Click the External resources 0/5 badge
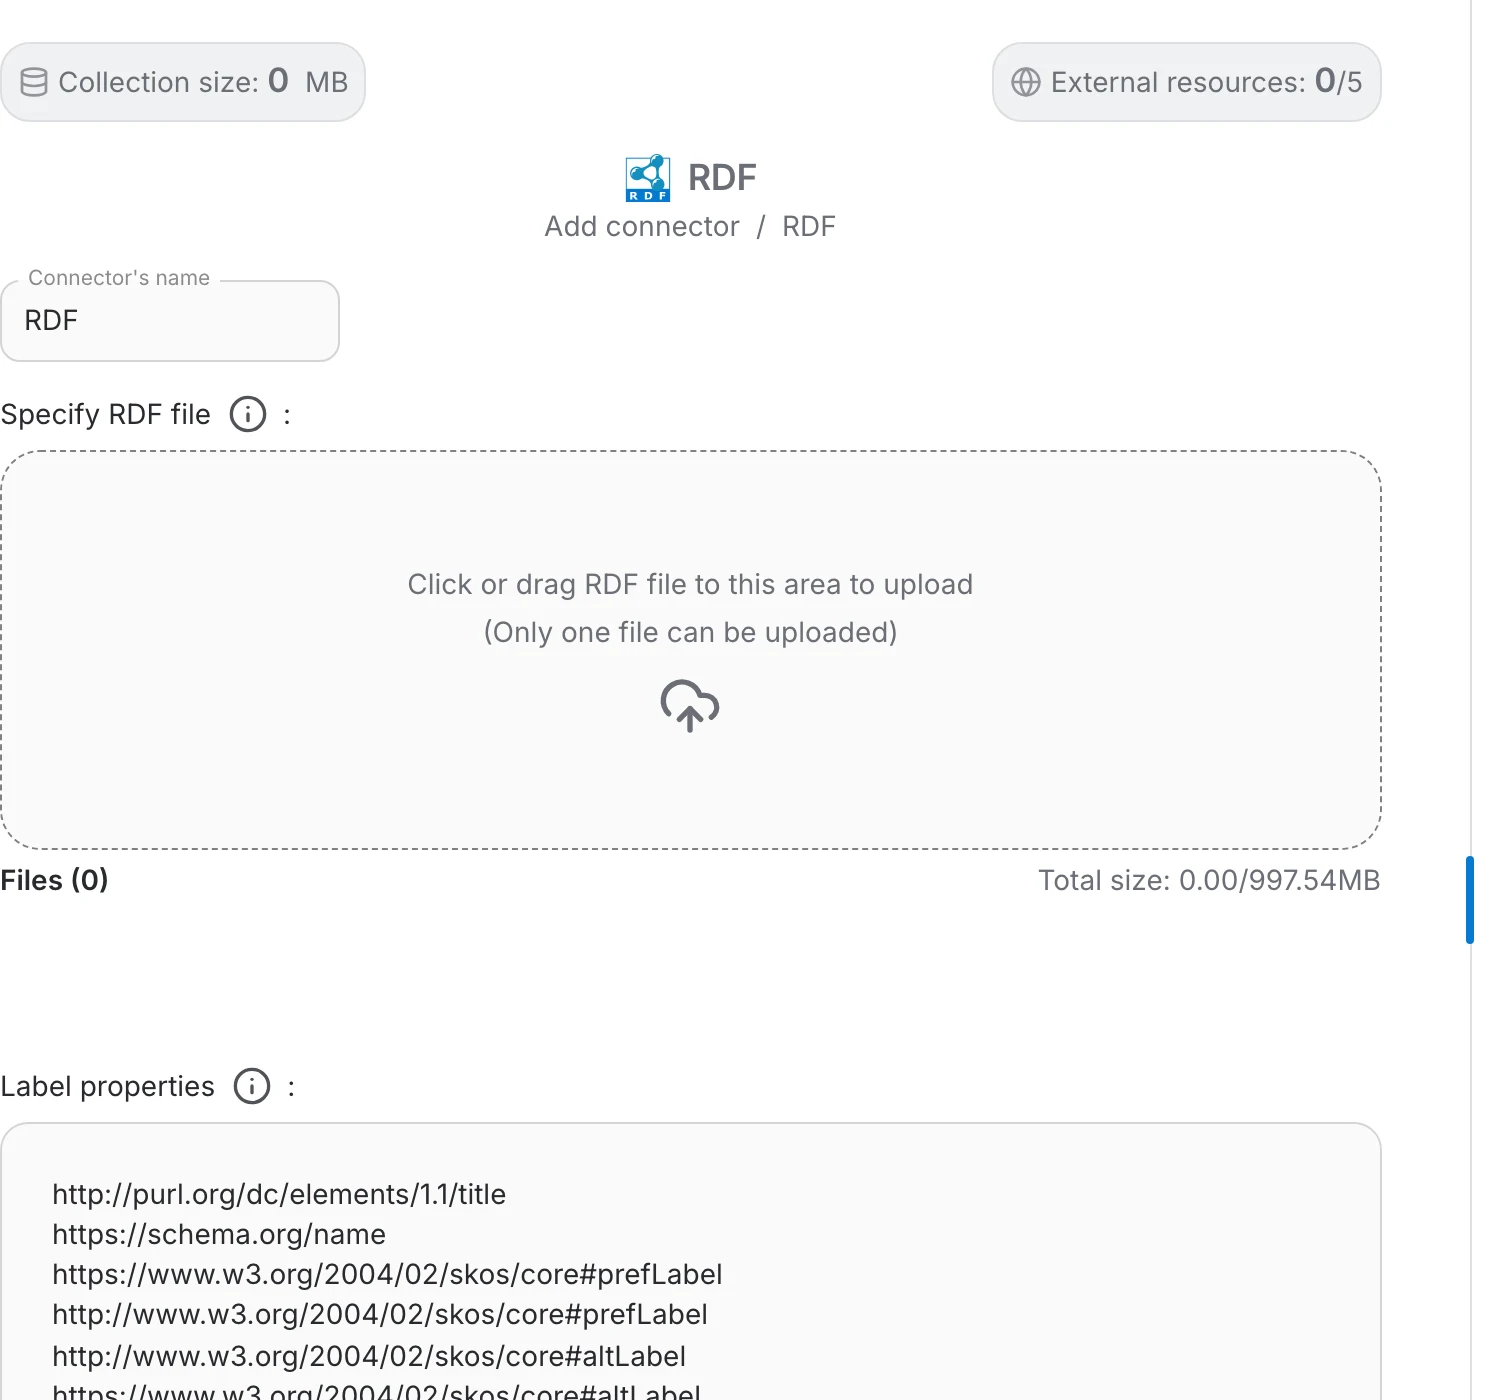This screenshot has width=1500, height=1400. pyautogui.click(x=1187, y=82)
